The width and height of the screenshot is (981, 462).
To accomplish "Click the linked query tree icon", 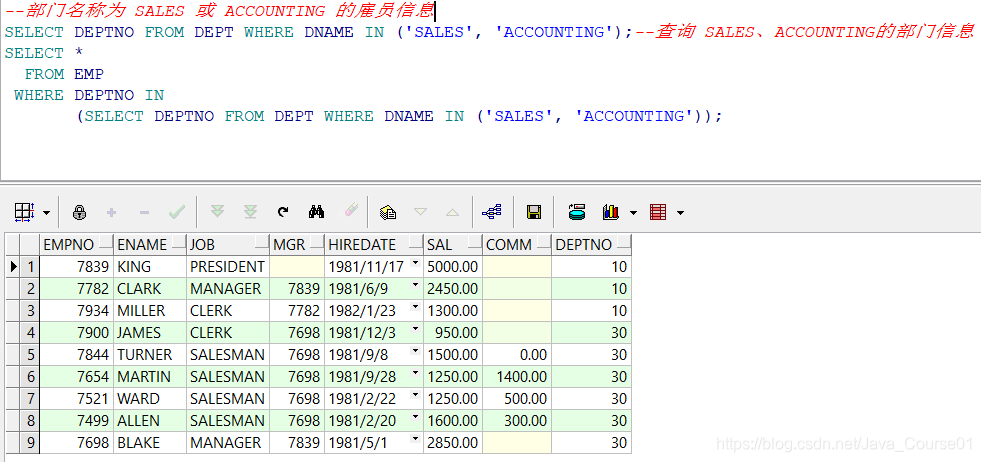I will pyautogui.click(x=492, y=212).
